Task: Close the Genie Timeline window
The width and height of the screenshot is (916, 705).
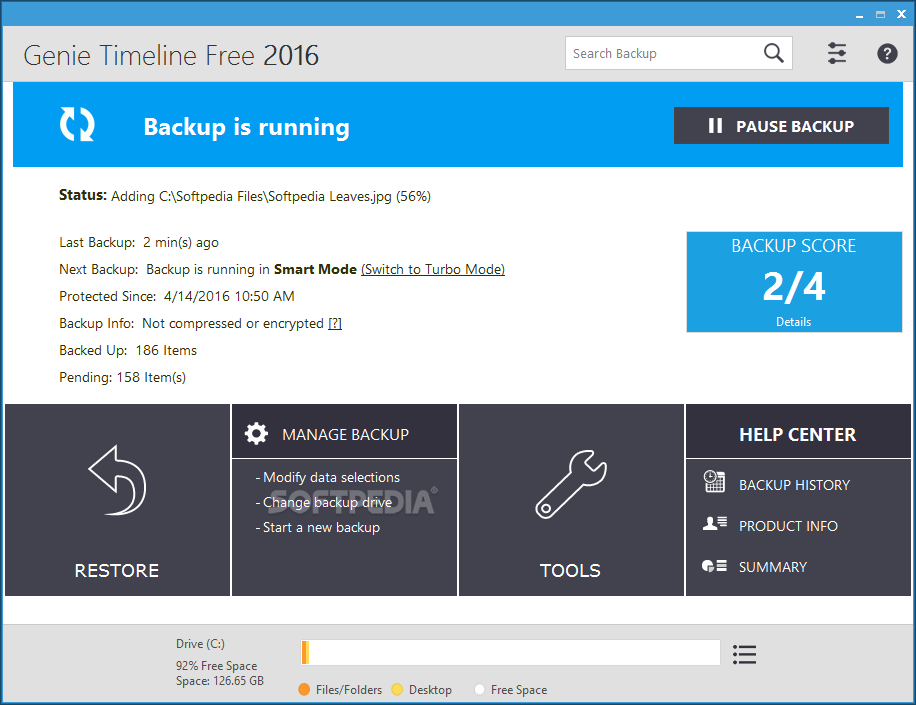Action: point(901,15)
